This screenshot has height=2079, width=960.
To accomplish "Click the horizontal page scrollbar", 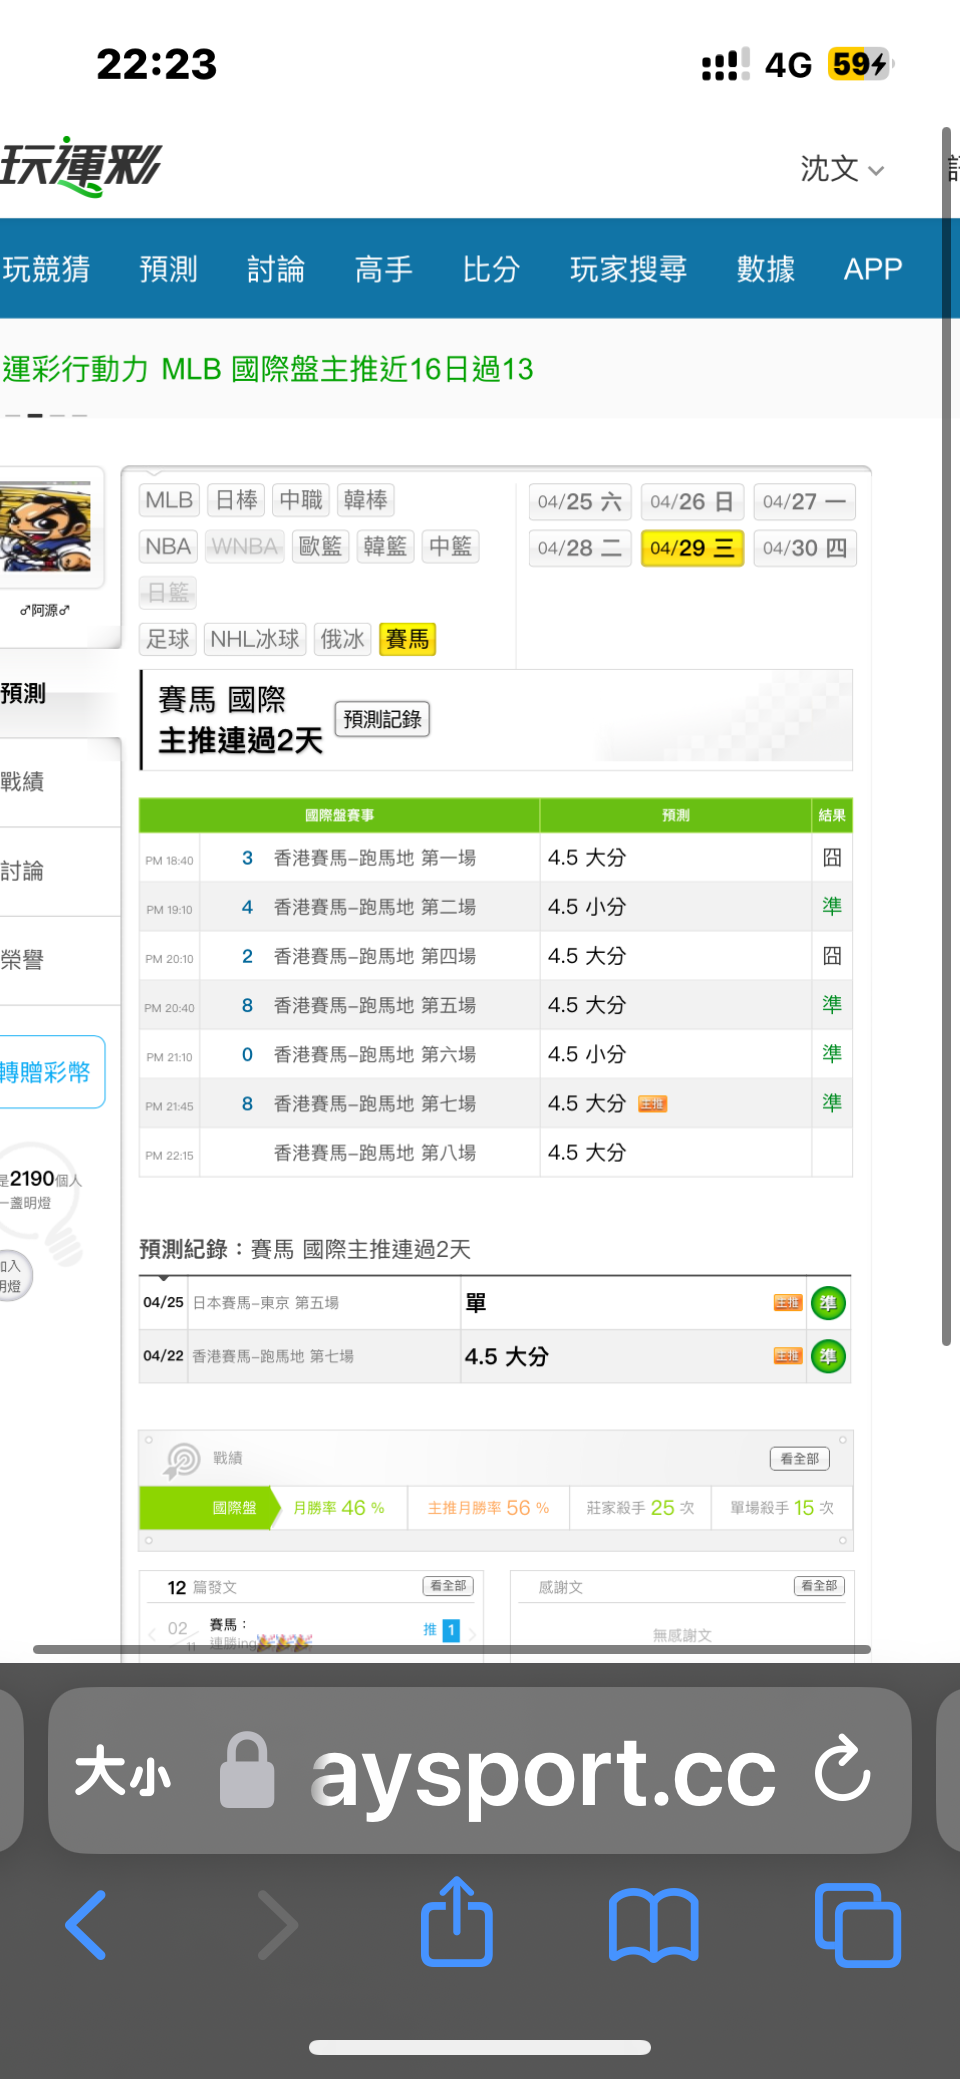I will point(450,1649).
